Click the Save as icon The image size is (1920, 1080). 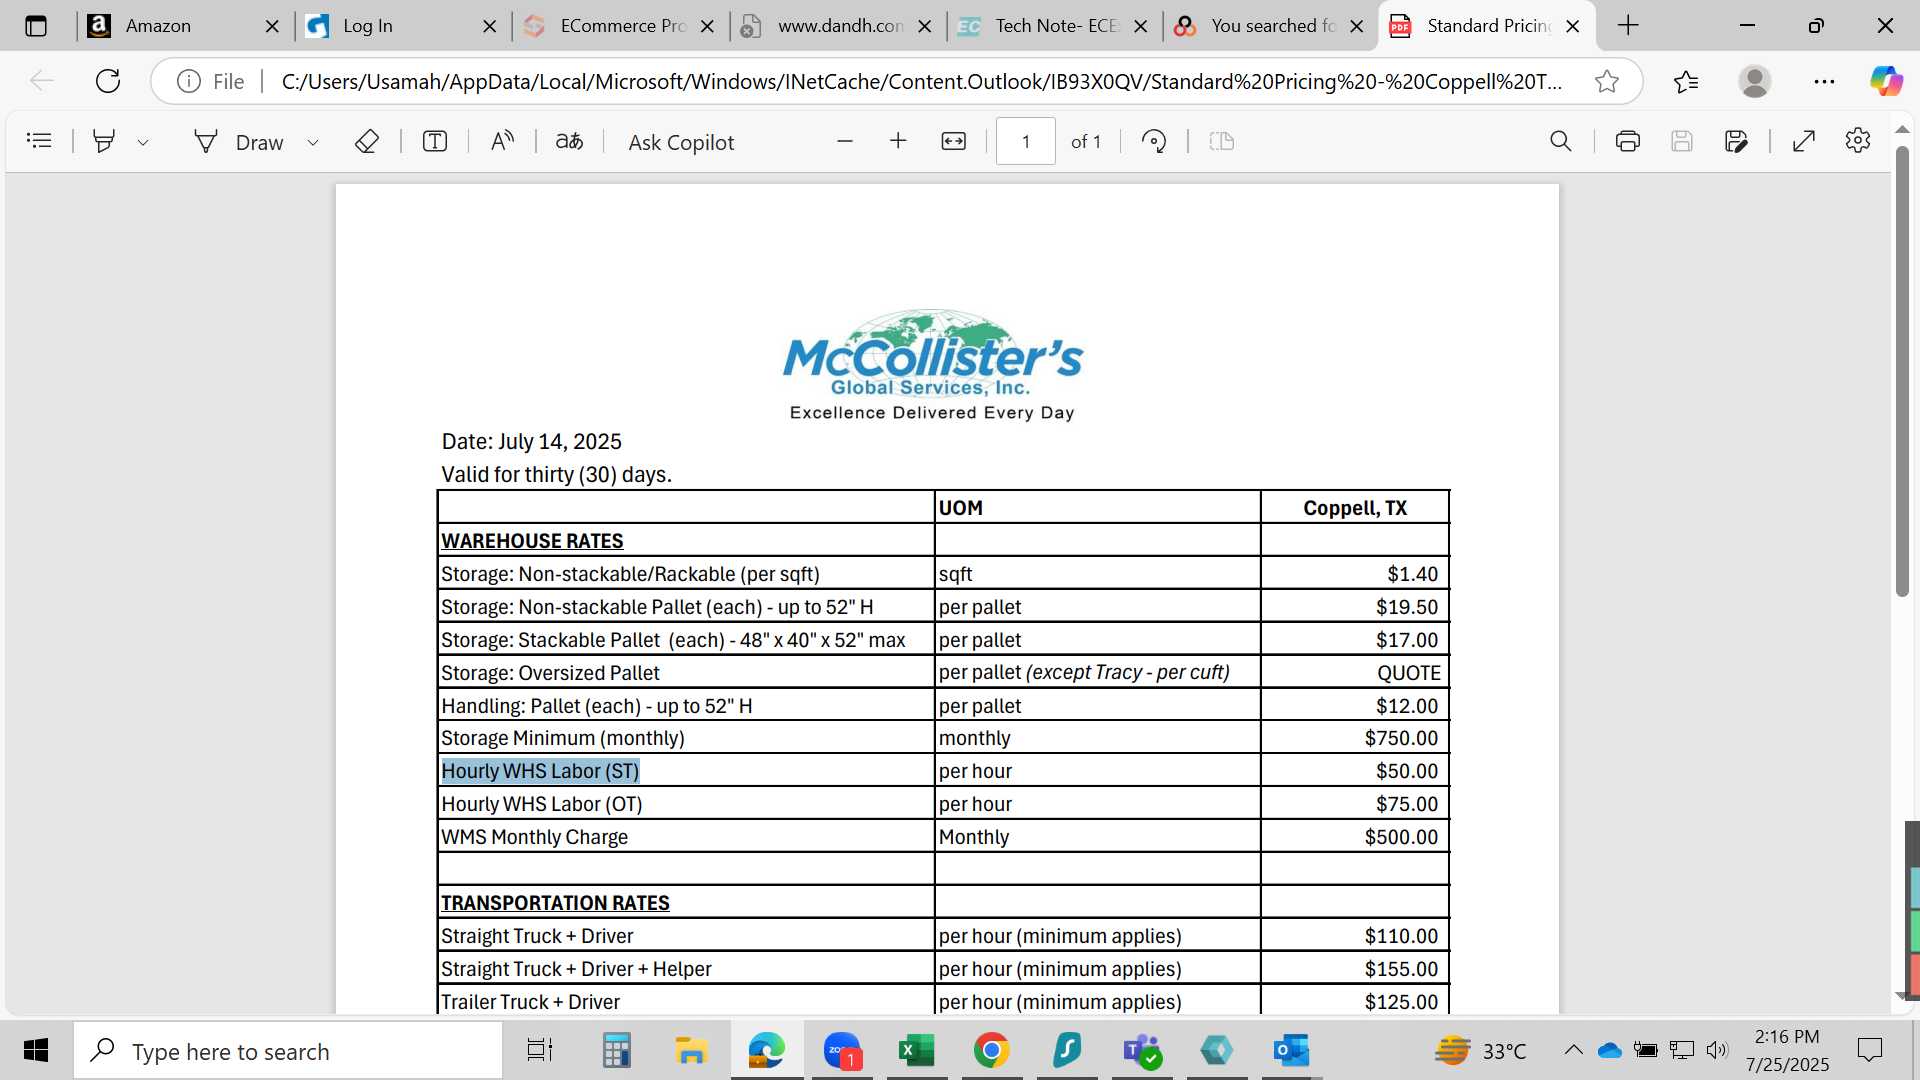click(x=1737, y=141)
